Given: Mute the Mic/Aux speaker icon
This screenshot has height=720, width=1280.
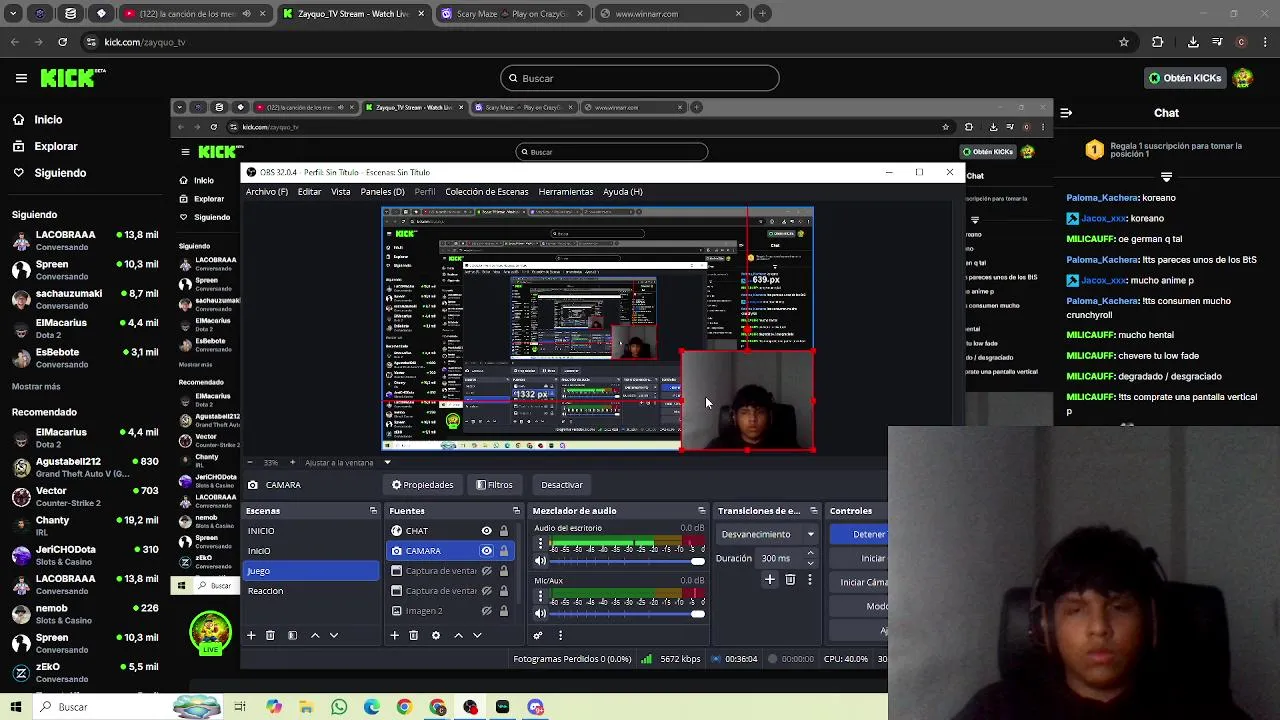Looking at the screenshot, I should click(x=541, y=613).
